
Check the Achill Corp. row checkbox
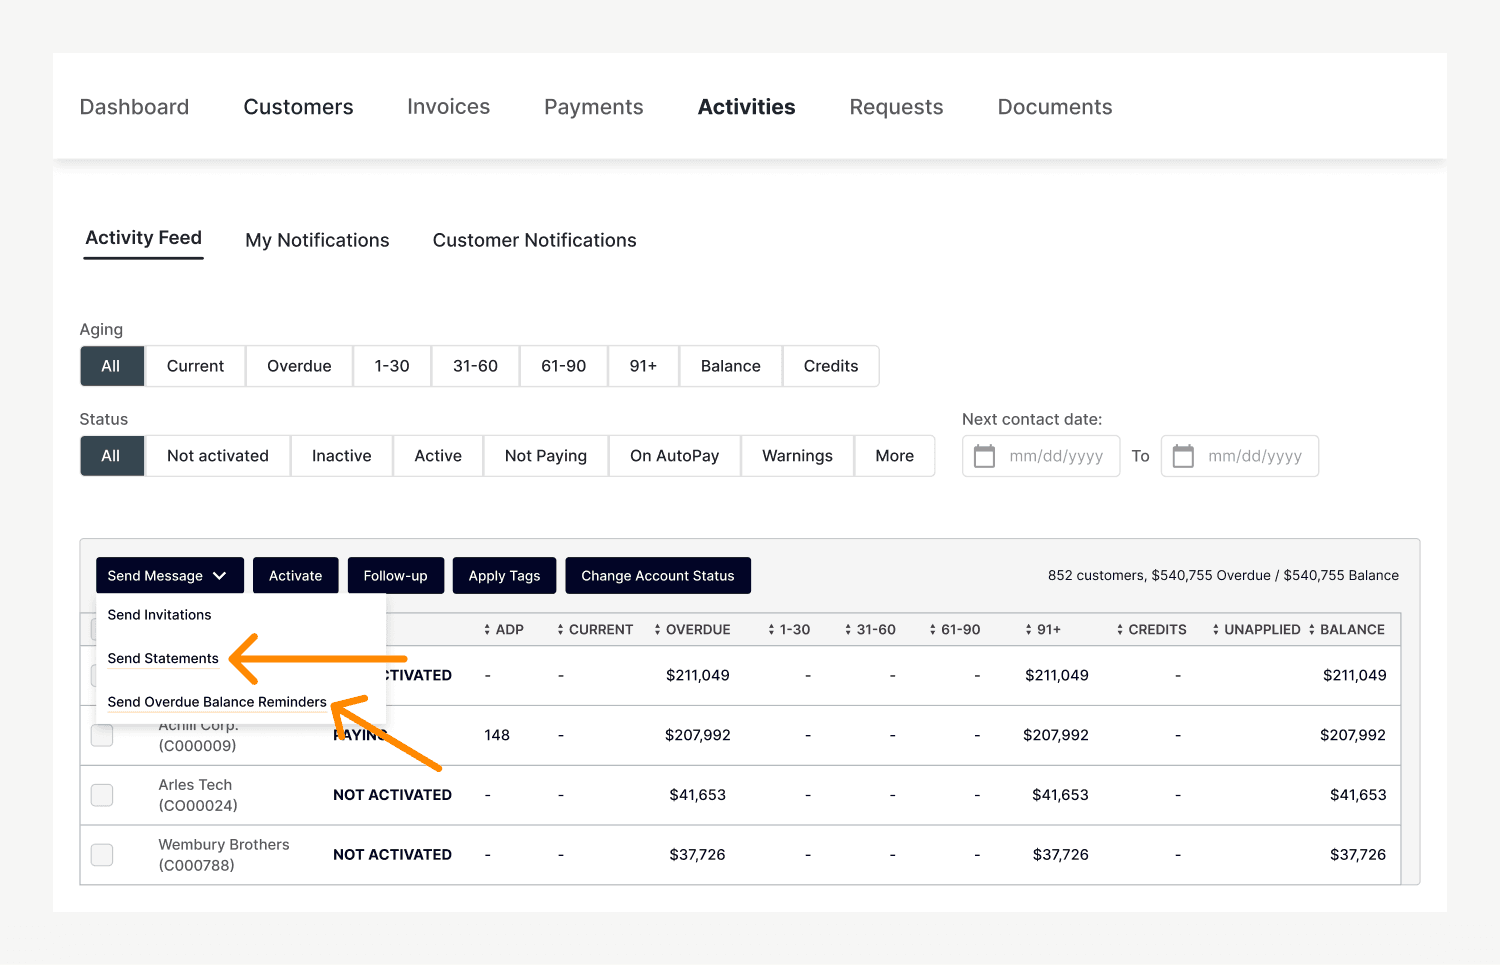102,736
